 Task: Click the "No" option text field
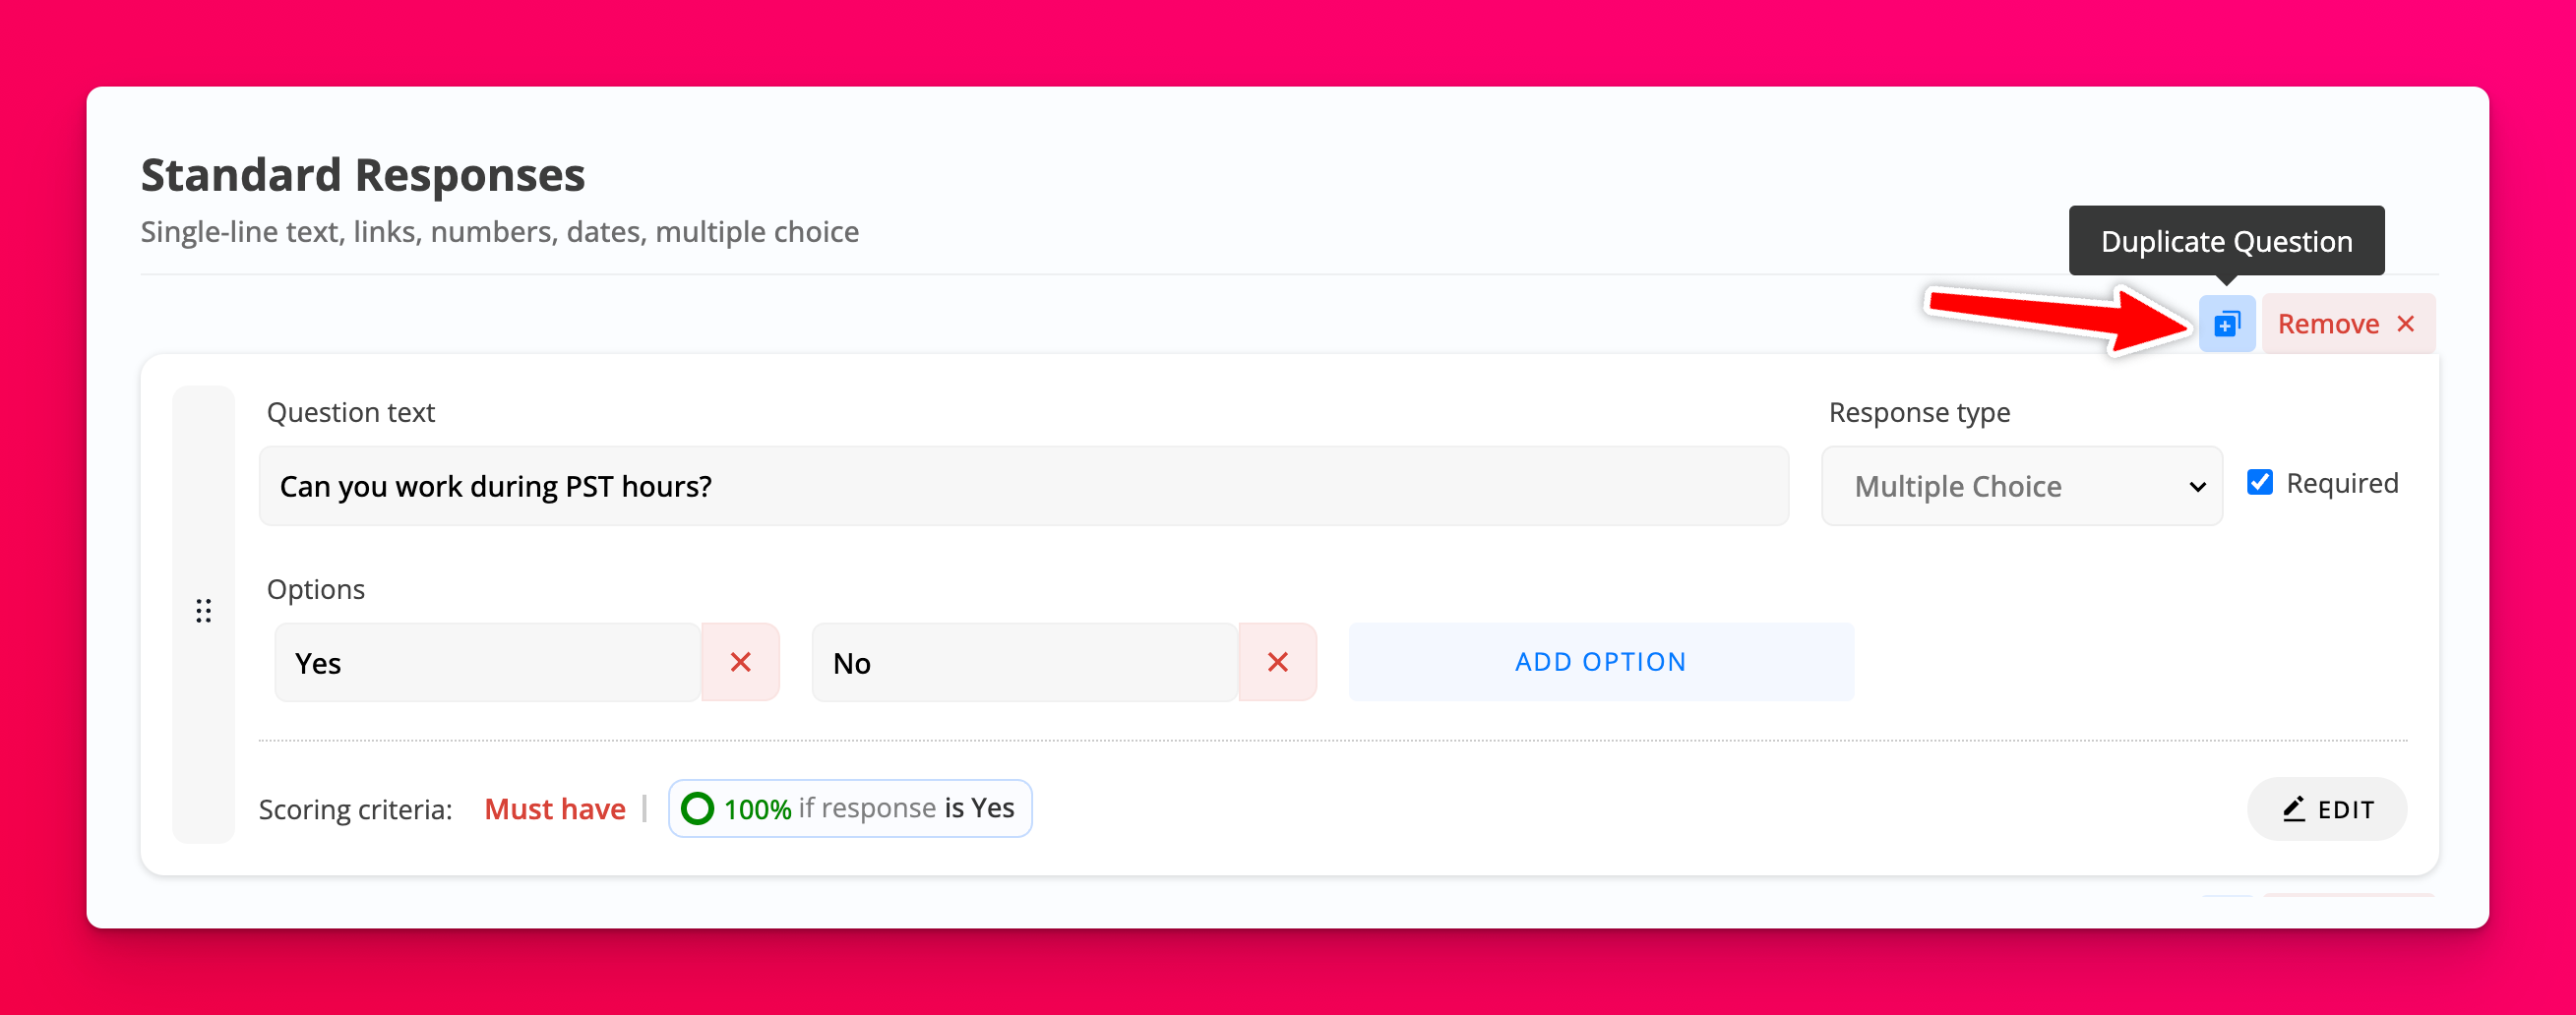[1024, 663]
